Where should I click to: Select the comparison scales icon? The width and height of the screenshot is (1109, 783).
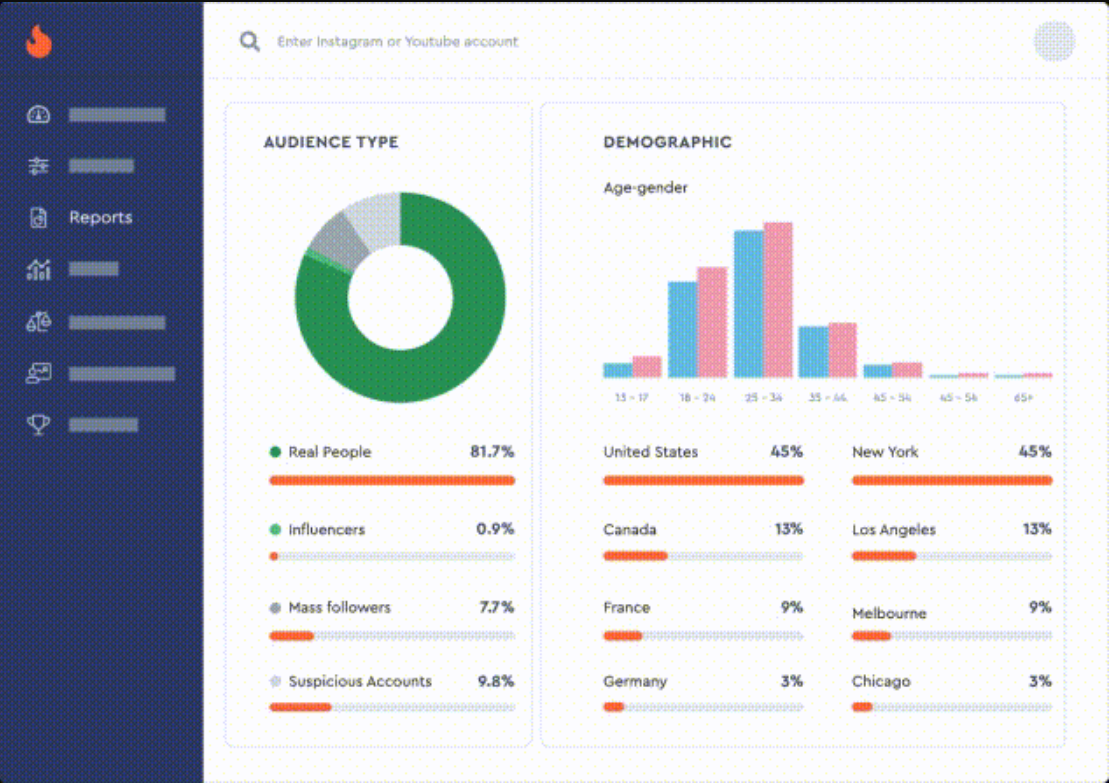pyautogui.click(x=38, y=321)
